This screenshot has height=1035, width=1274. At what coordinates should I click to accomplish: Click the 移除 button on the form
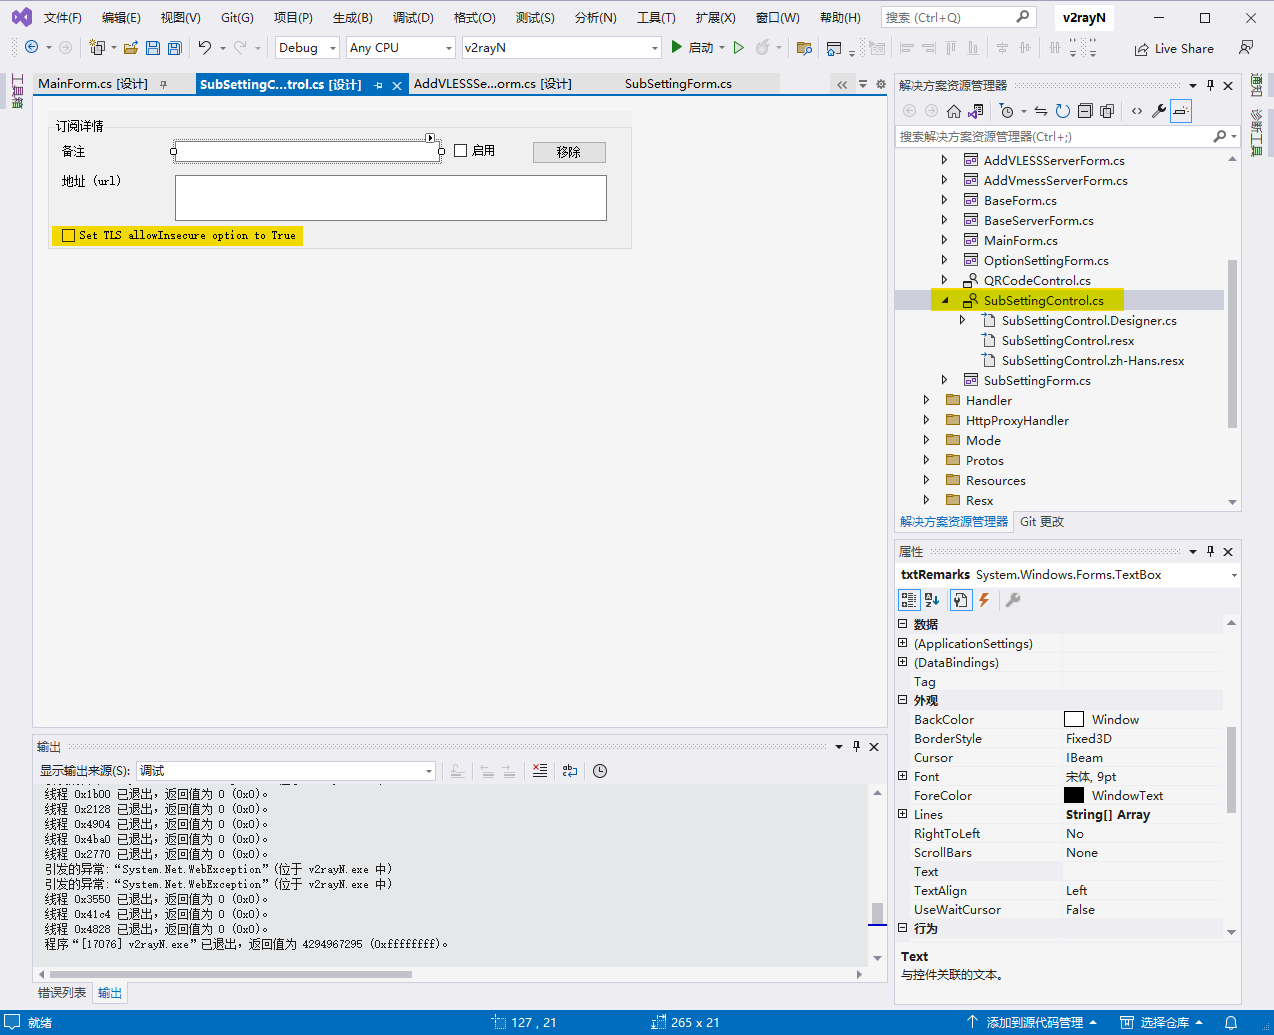tap(568, 152)
